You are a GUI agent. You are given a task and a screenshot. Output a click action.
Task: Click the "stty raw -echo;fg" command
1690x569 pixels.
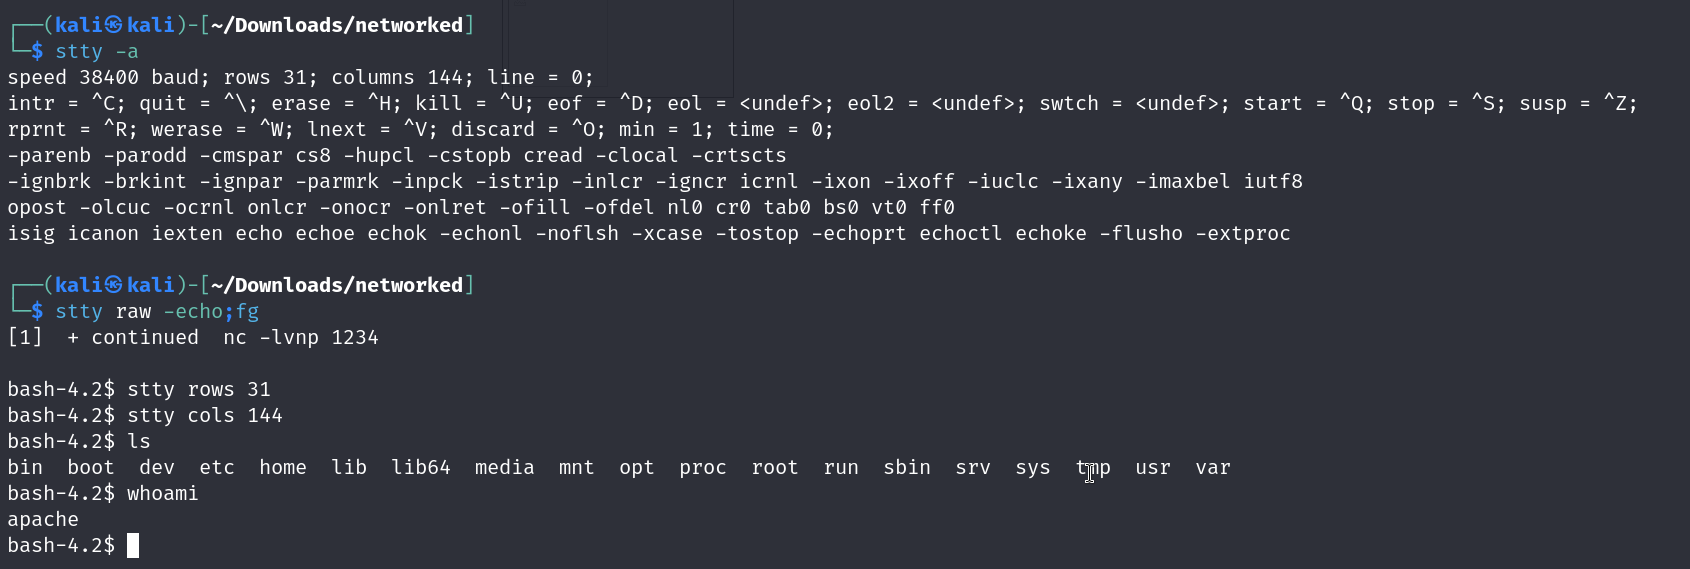tap(157, 311)
